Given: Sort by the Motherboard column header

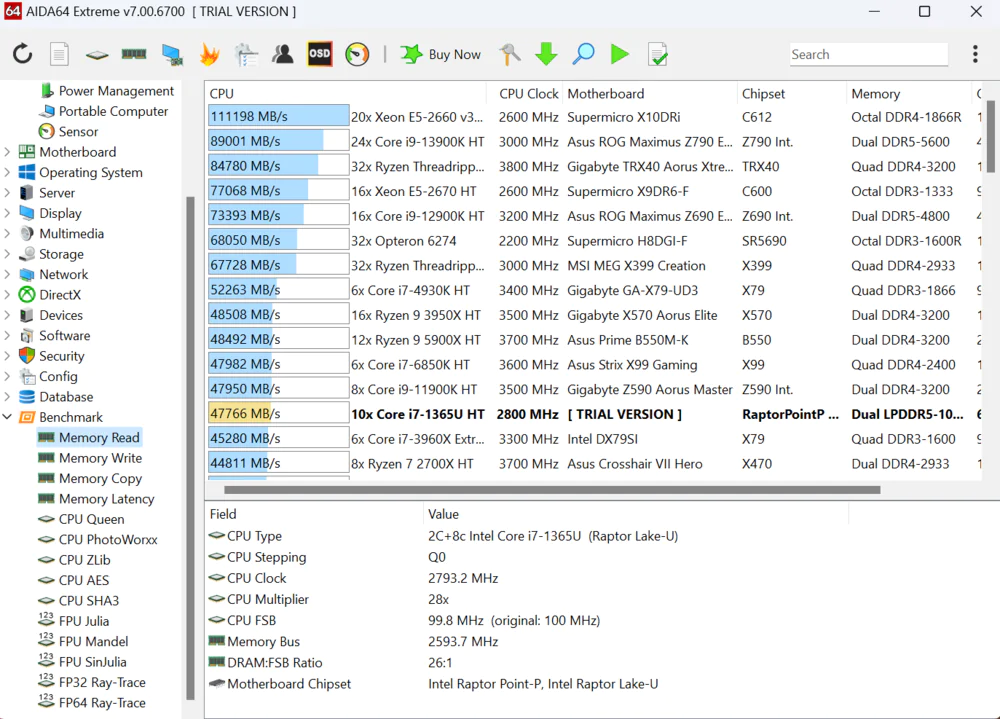Looking at the screenshot, I should (x=650, y=94).
